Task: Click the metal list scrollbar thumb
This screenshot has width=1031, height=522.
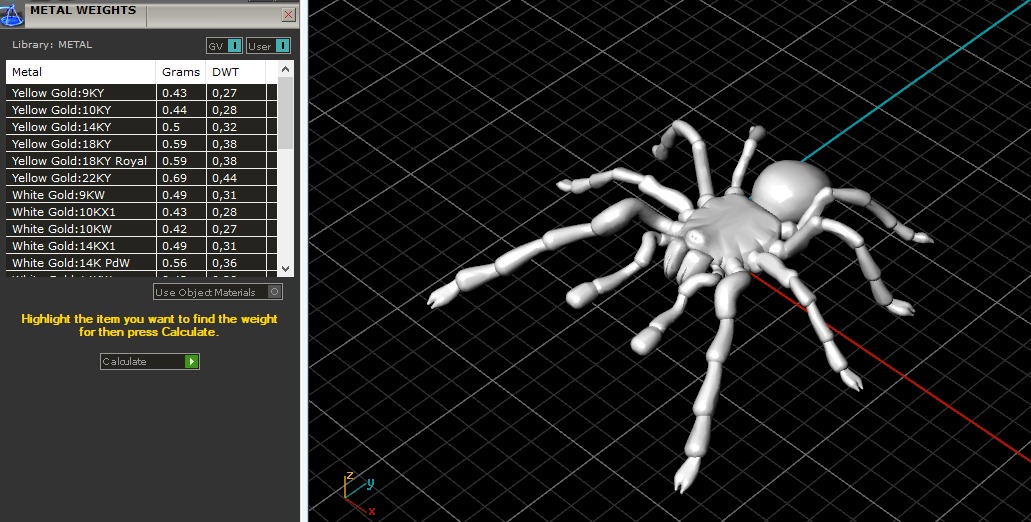Action: [x=285, y=114]
